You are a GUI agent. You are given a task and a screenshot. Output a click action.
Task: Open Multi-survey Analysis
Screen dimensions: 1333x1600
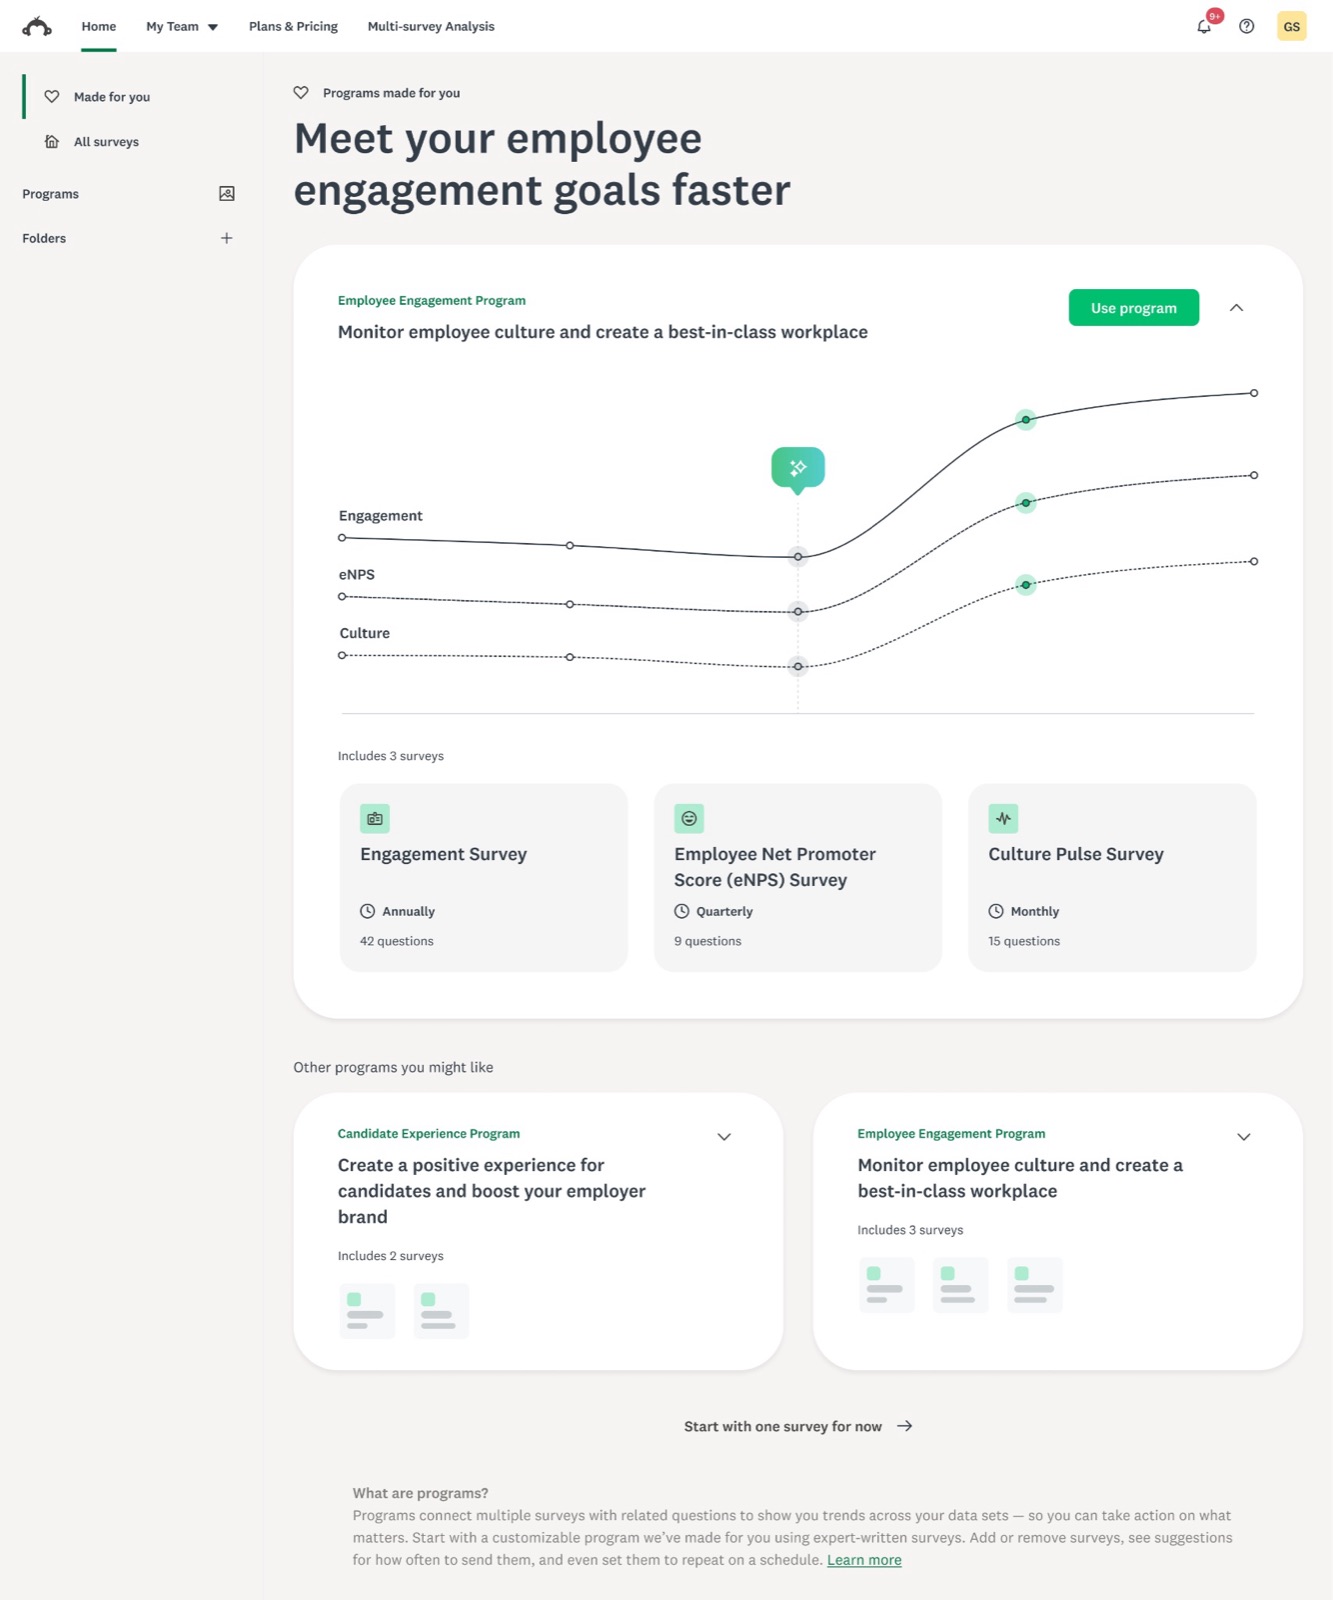coord(431,26)
